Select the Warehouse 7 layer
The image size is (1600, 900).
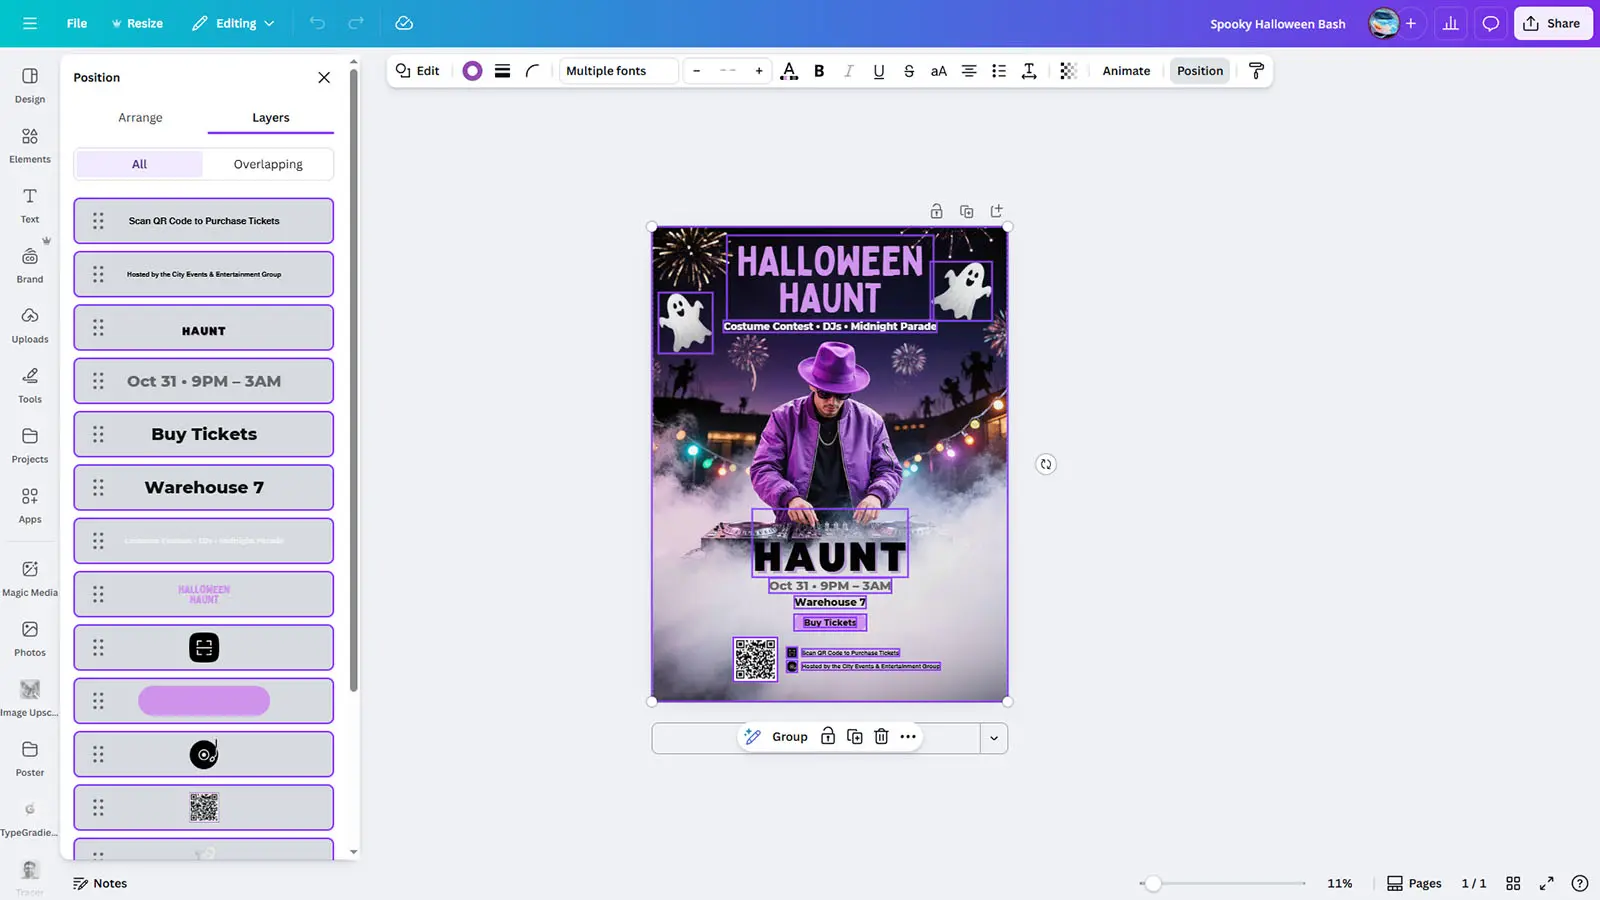coord(204,487)
